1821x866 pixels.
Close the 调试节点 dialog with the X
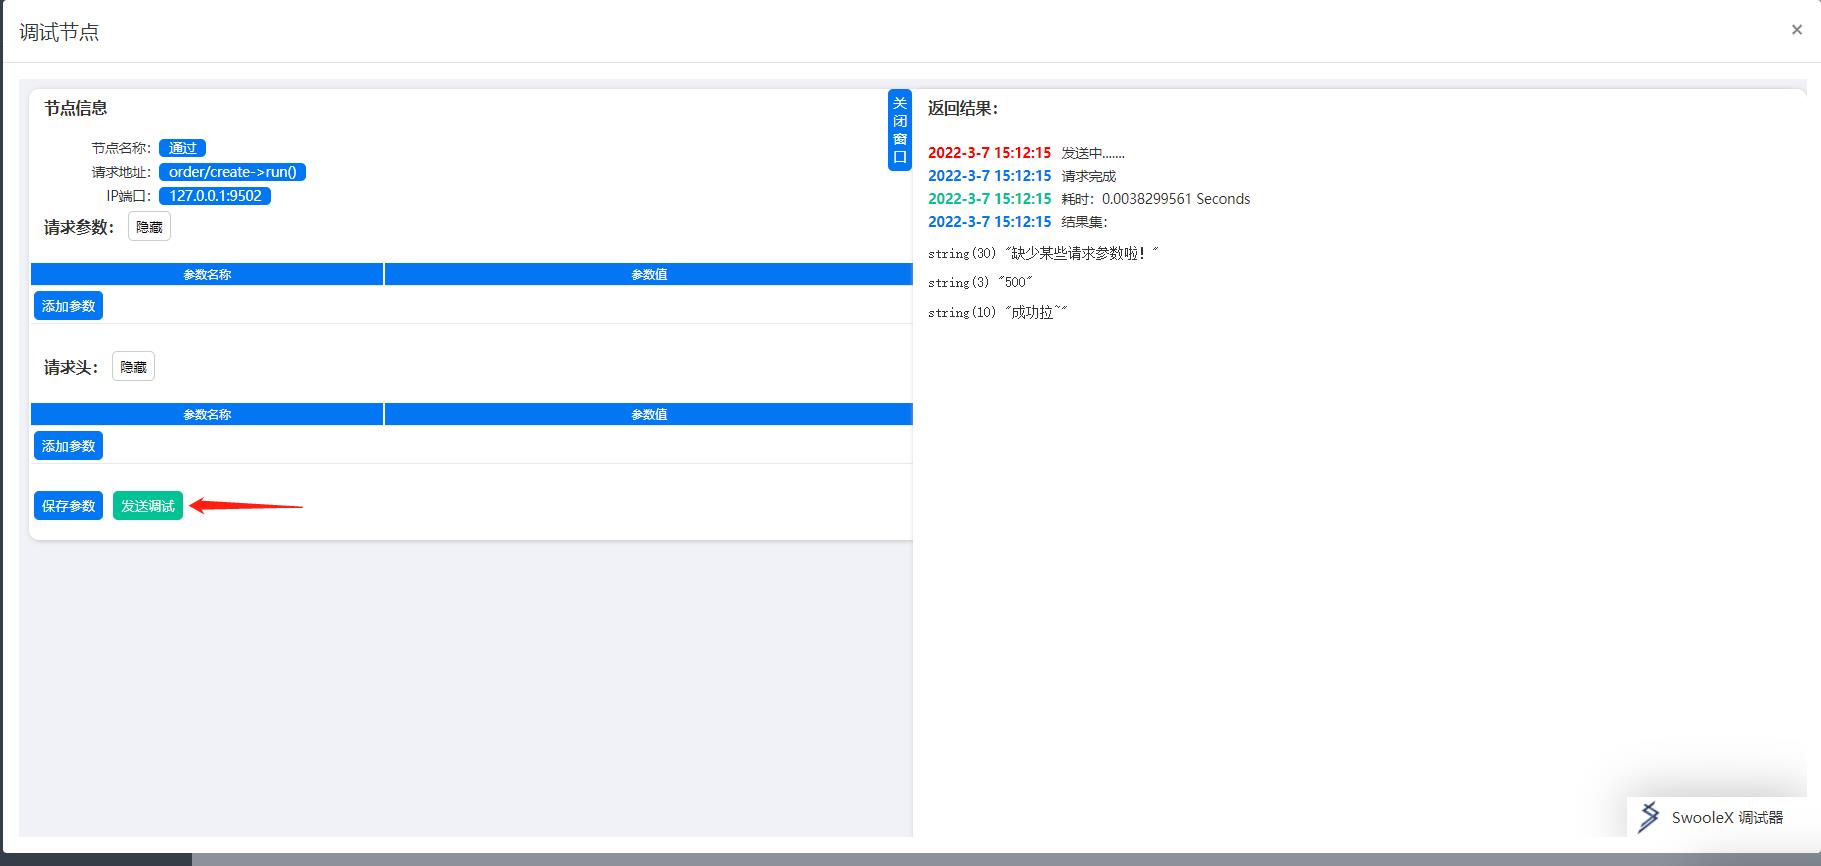[x=1796, y=30]
